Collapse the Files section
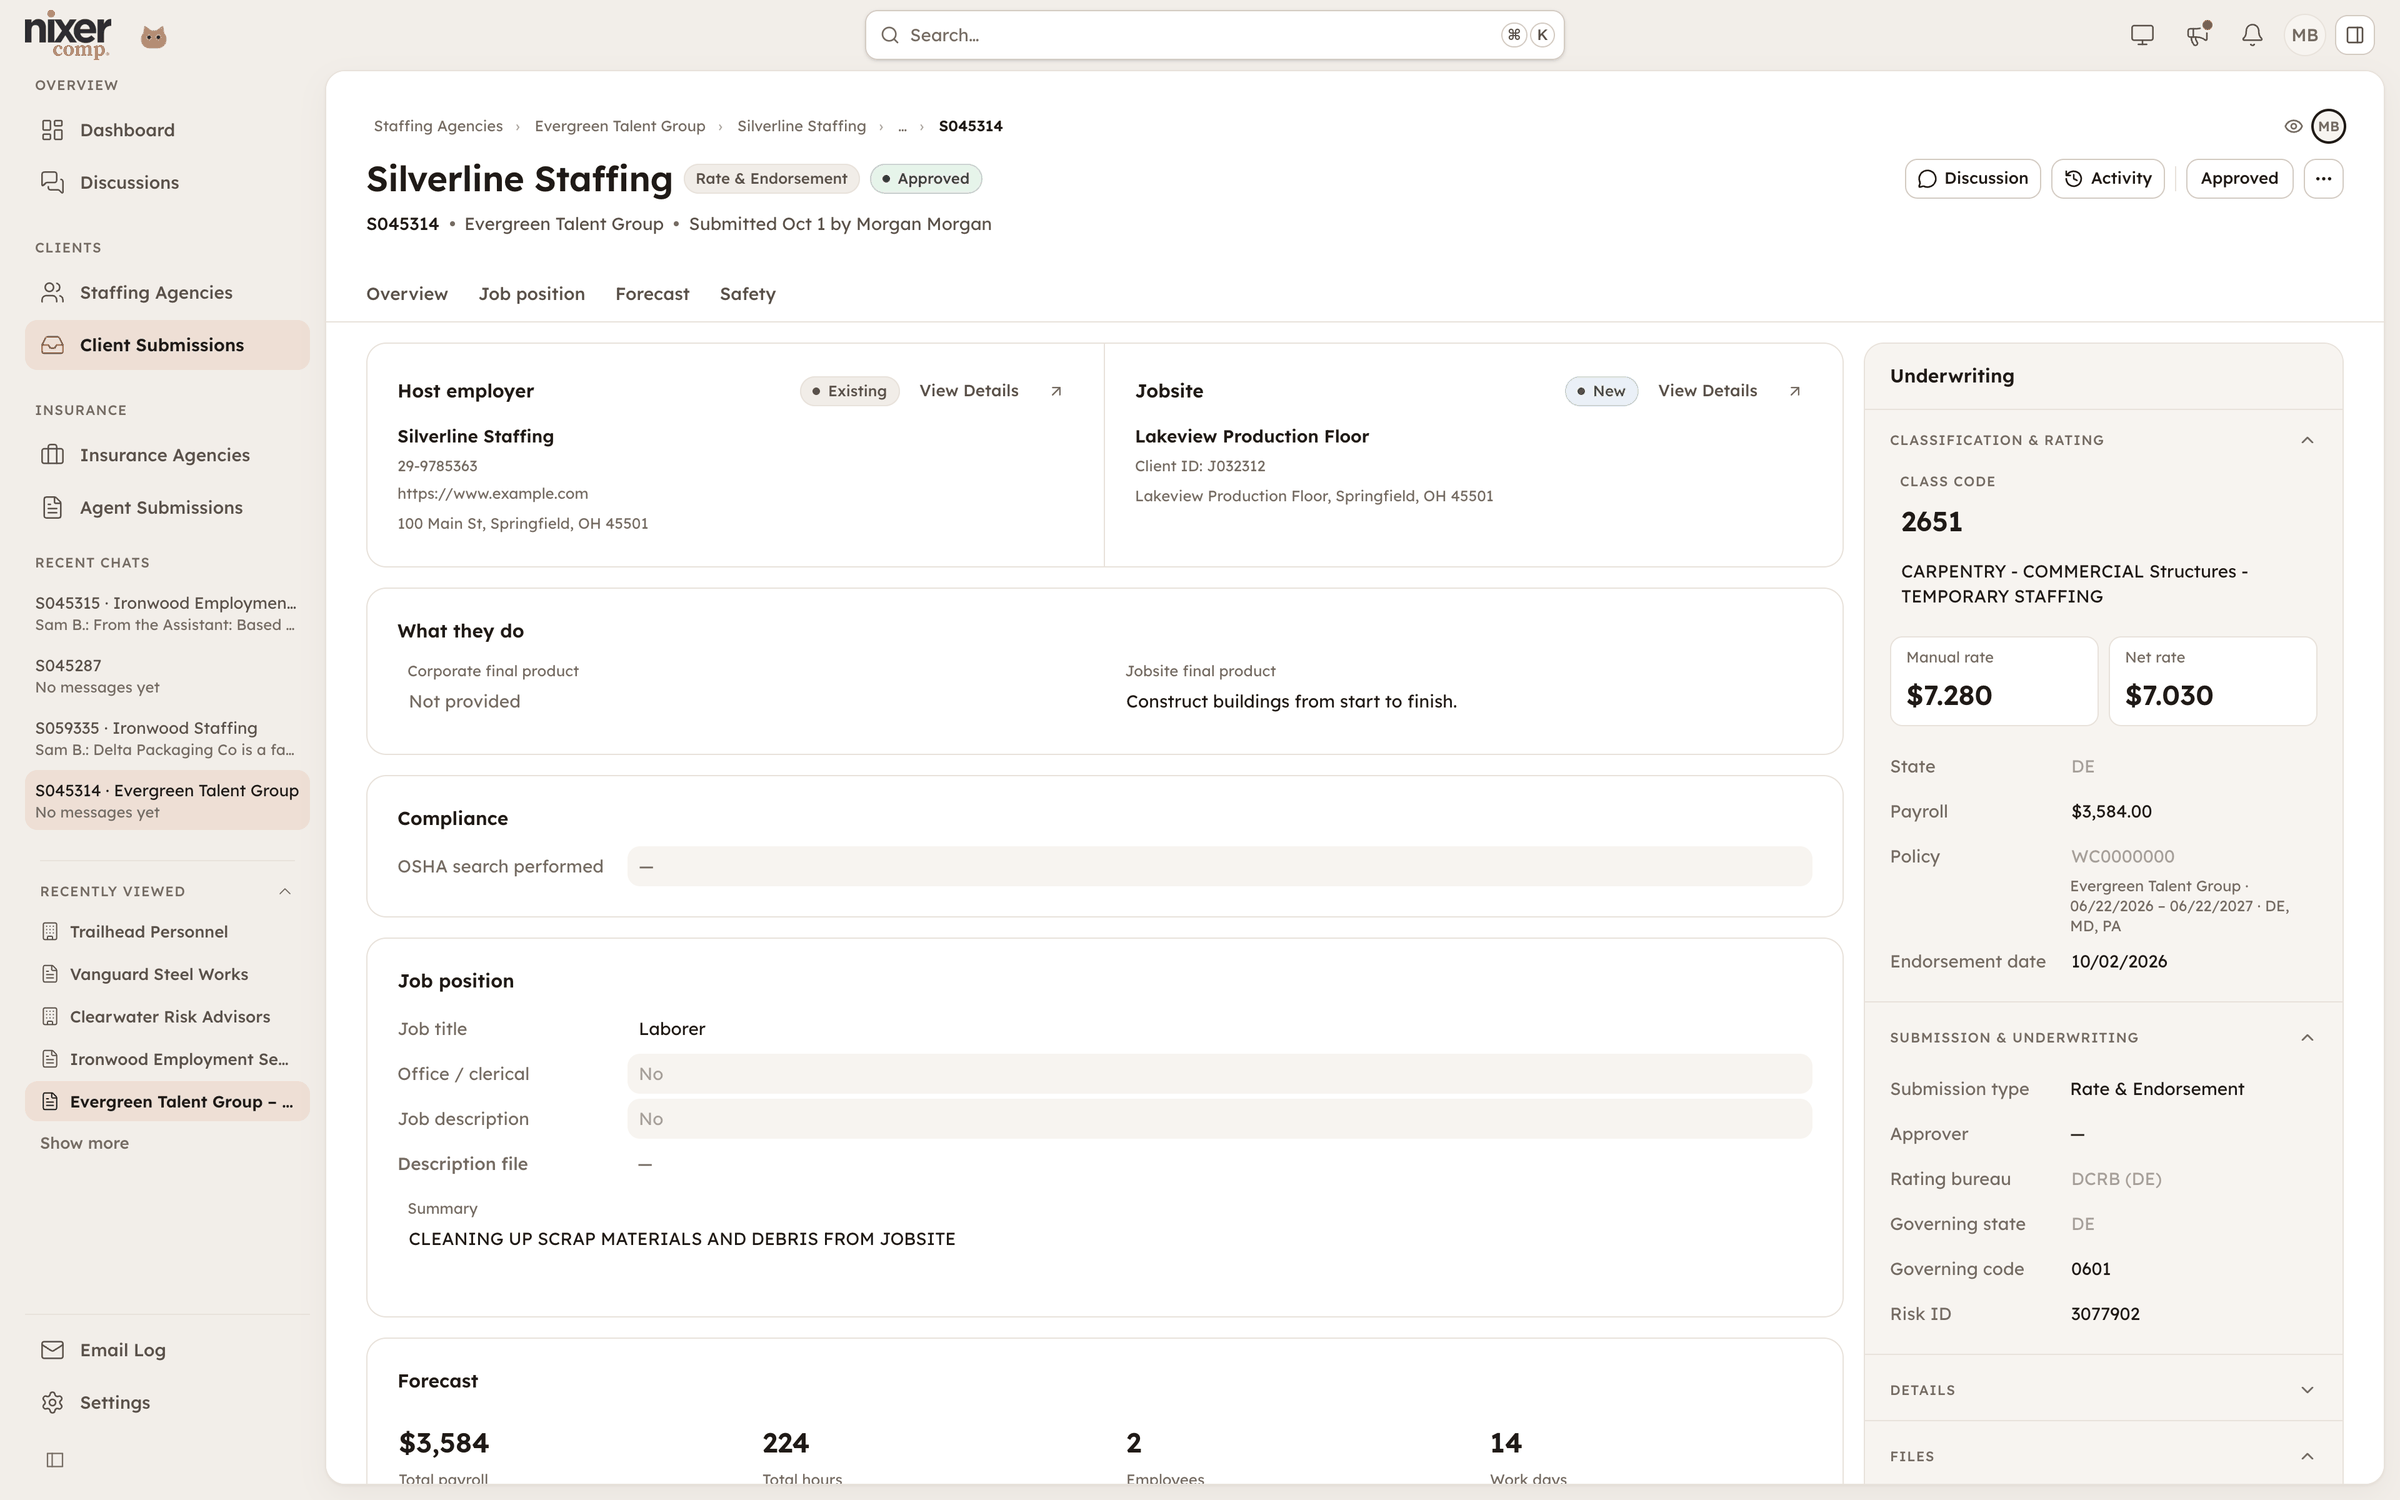The height and width of the screenshot is (1500, 2400). pos(2307,1457)
